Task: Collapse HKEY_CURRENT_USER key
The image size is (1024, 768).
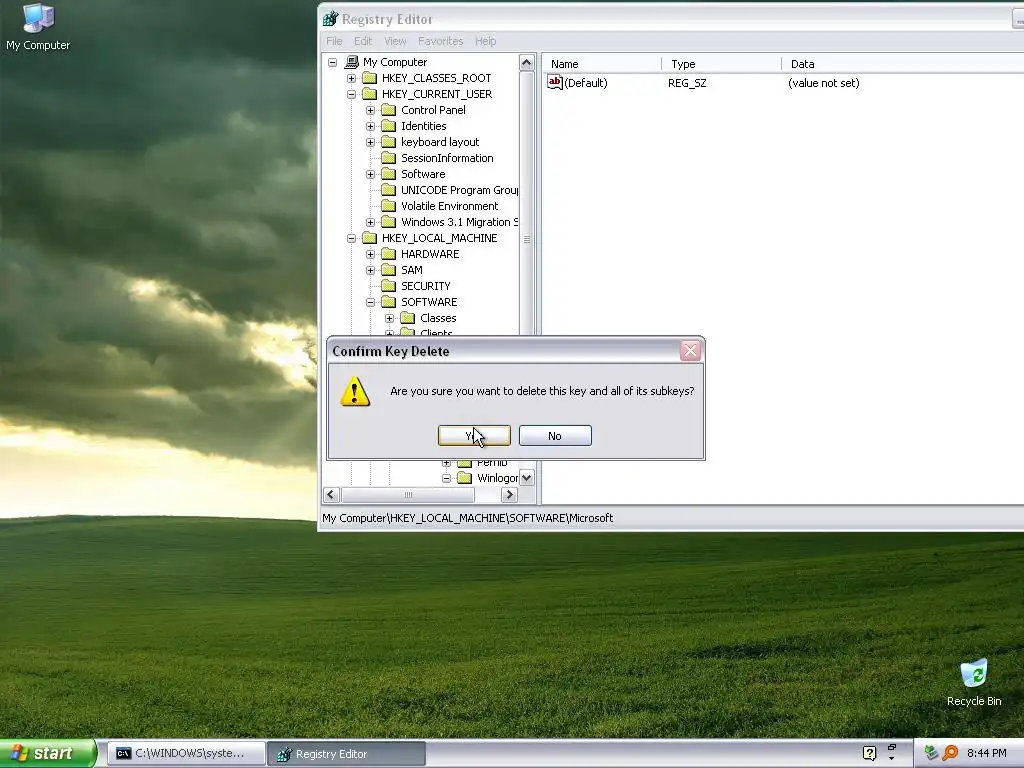Action: click(351, 94)
